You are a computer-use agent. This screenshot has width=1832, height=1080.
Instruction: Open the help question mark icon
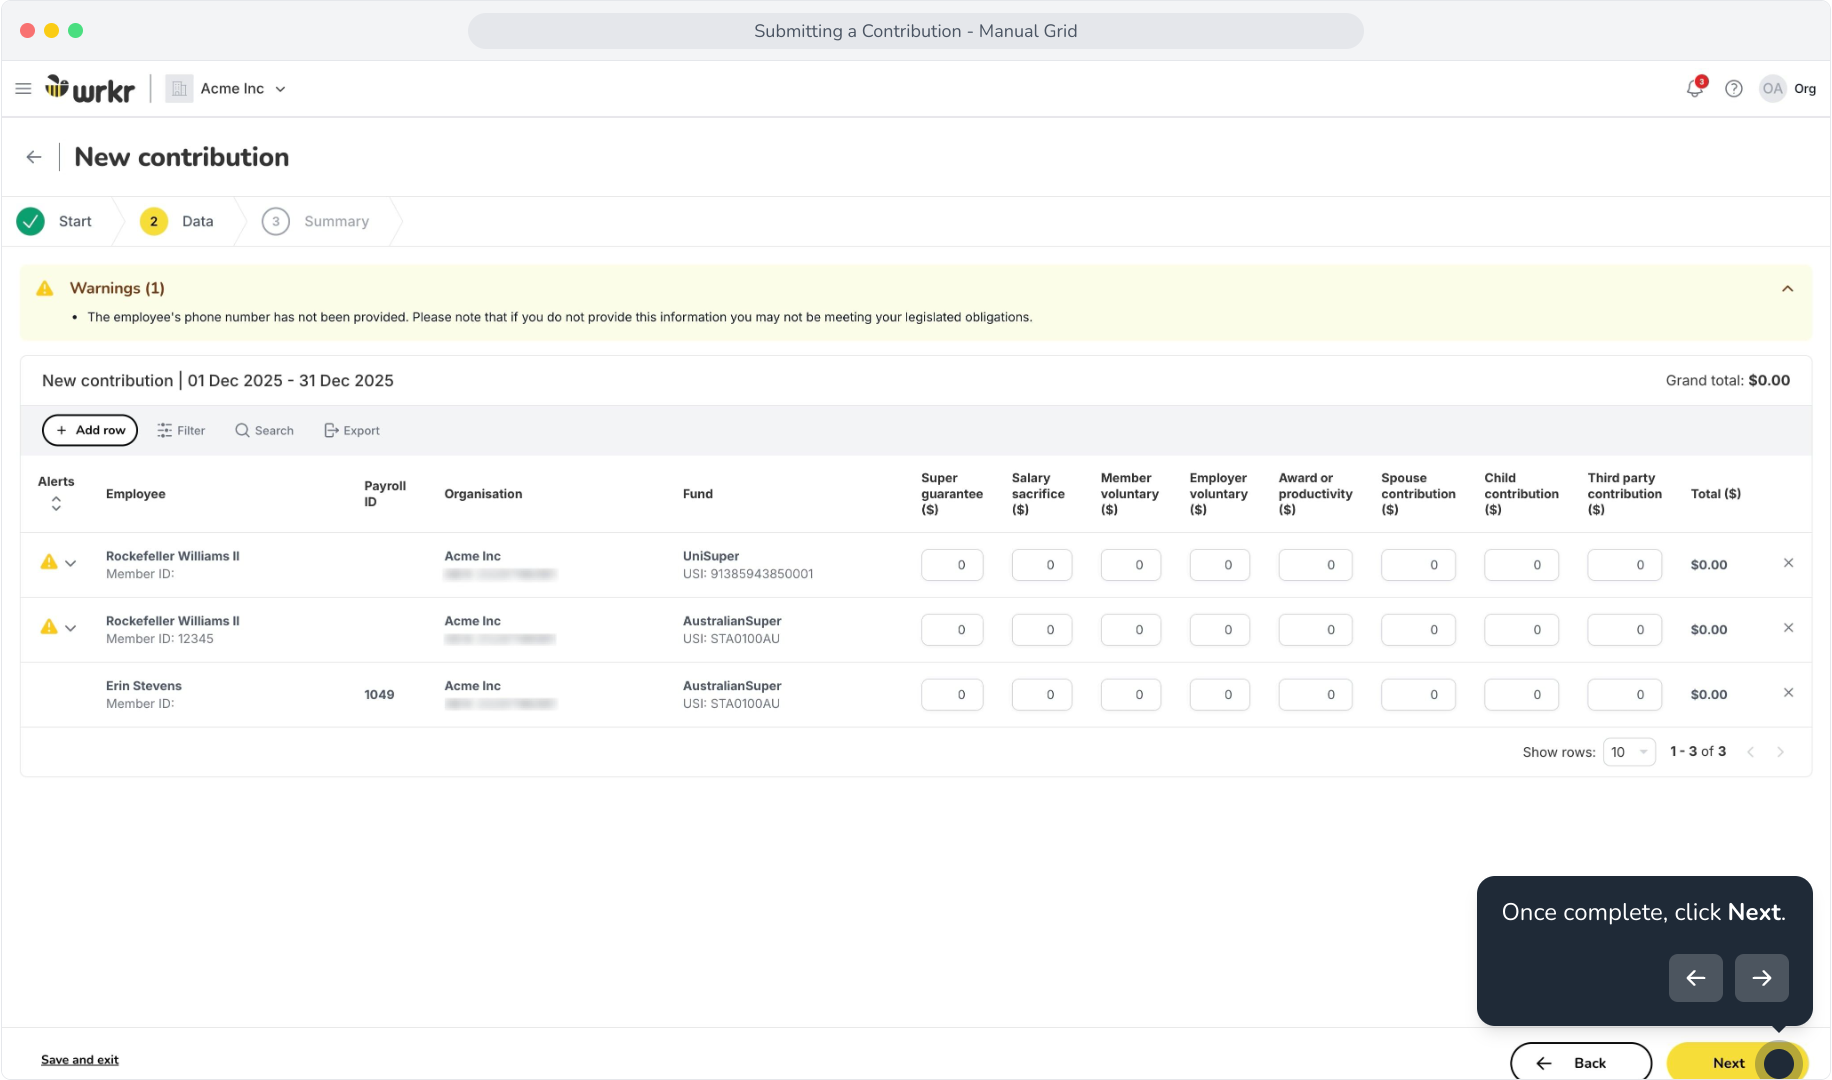click(x=1734, y=89)
